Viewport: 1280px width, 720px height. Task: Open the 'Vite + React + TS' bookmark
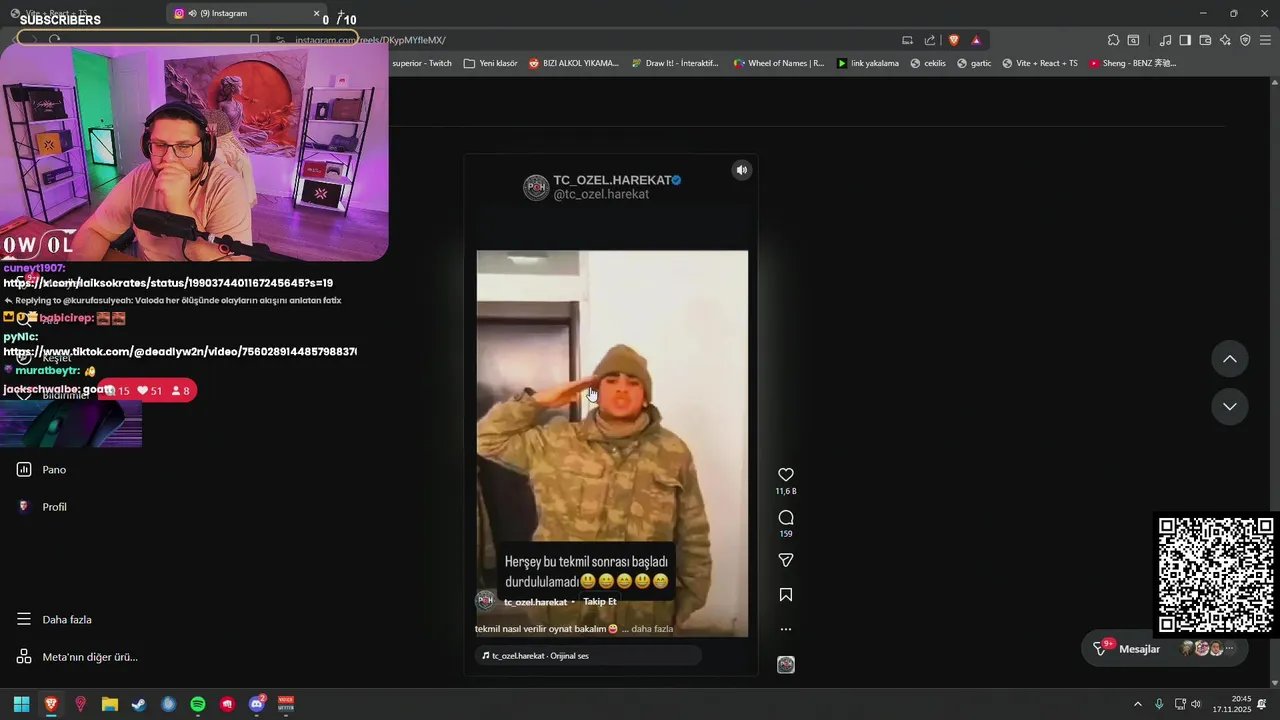(x=1039, y=63)
